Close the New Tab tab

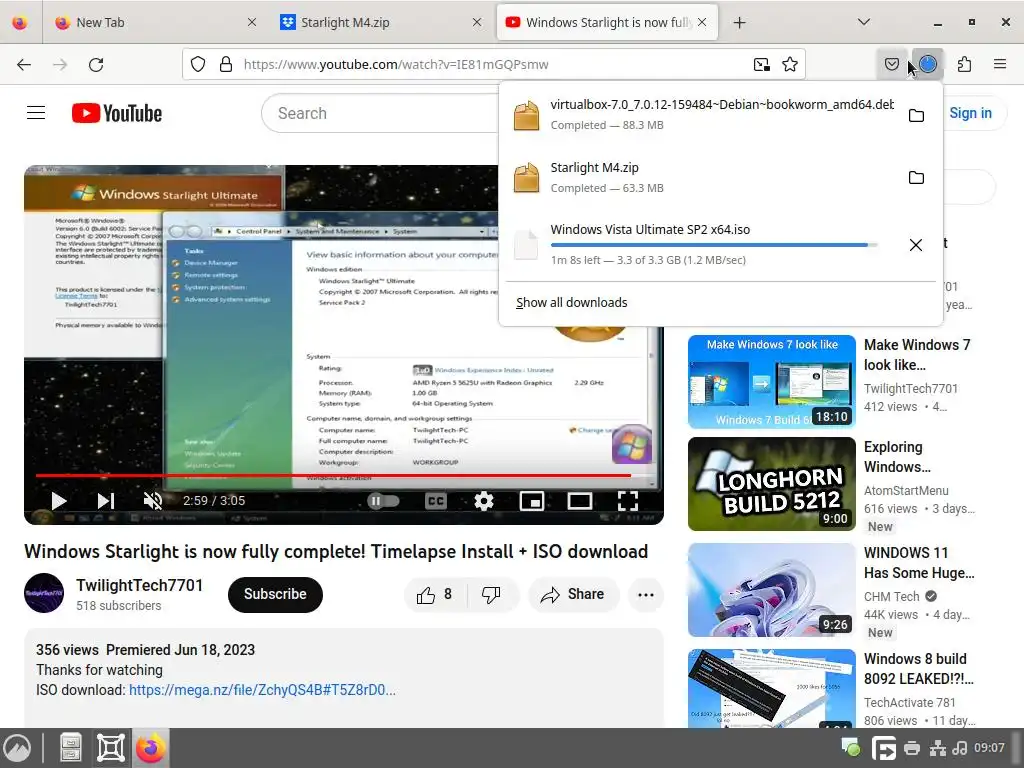click(x=252, y=22)
